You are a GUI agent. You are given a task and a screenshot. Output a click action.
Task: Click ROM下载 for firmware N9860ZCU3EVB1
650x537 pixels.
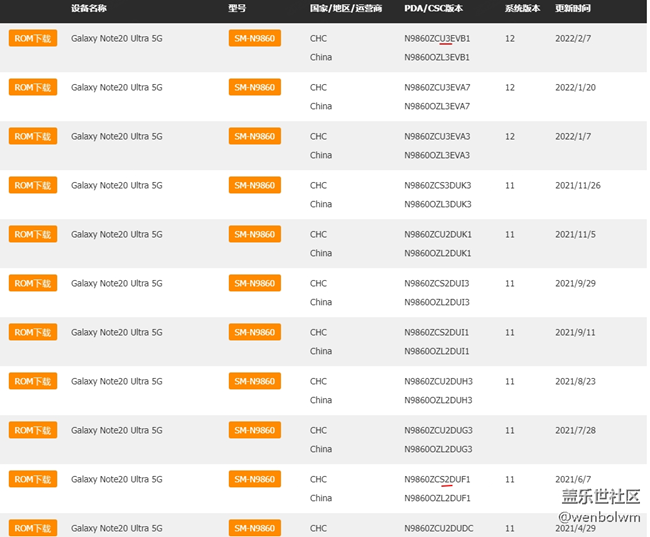33,38
